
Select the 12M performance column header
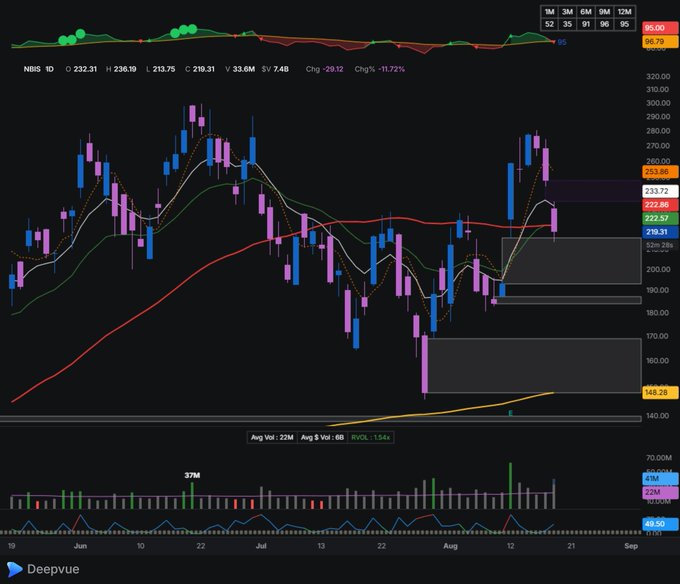[624, 12]
